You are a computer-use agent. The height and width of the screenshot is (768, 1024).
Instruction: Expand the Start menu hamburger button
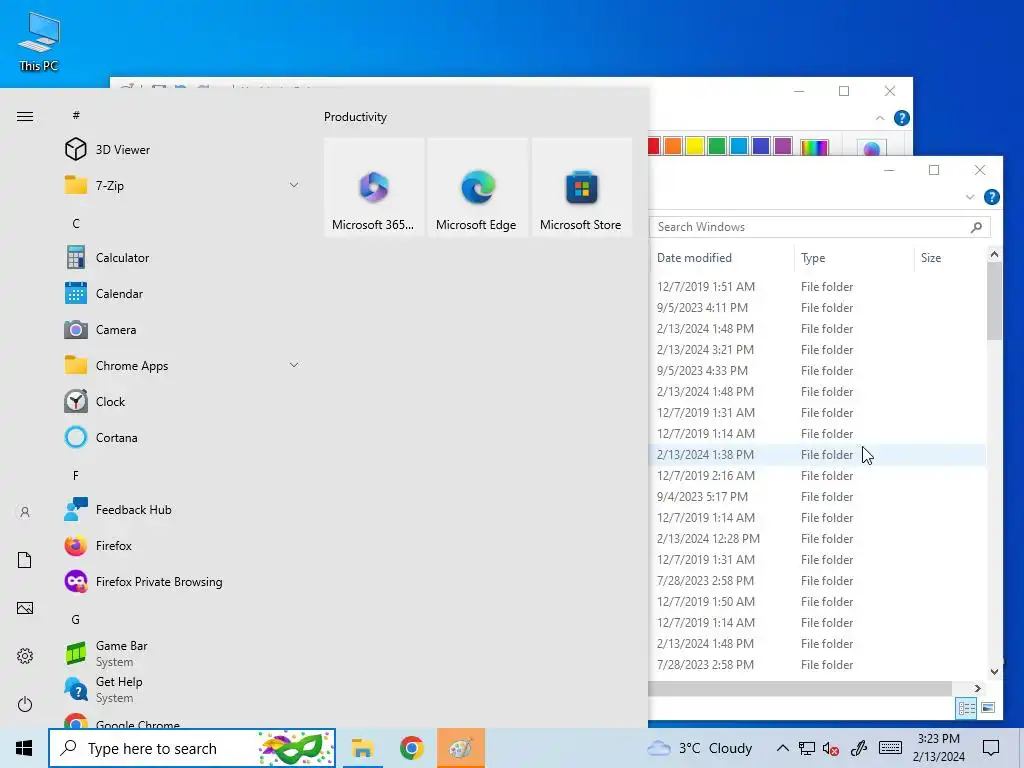point(25,116)
